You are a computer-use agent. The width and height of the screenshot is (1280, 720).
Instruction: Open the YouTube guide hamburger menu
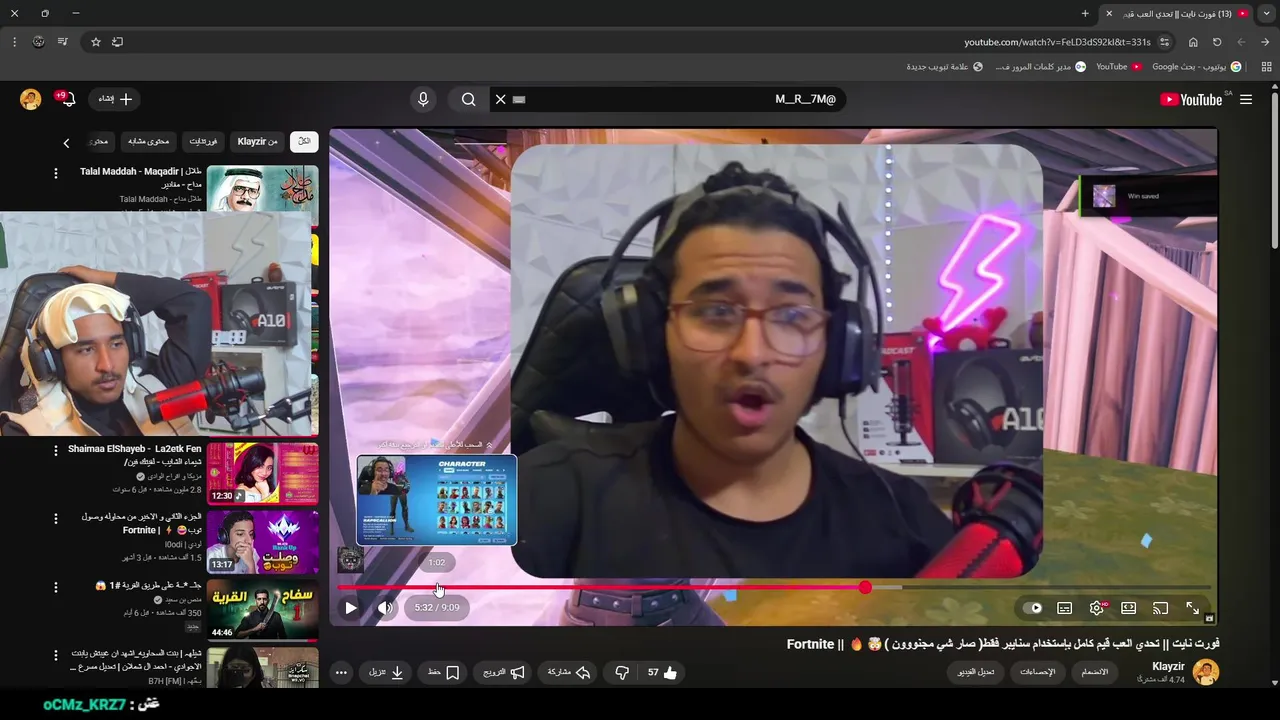click(x=1246, y=99)
